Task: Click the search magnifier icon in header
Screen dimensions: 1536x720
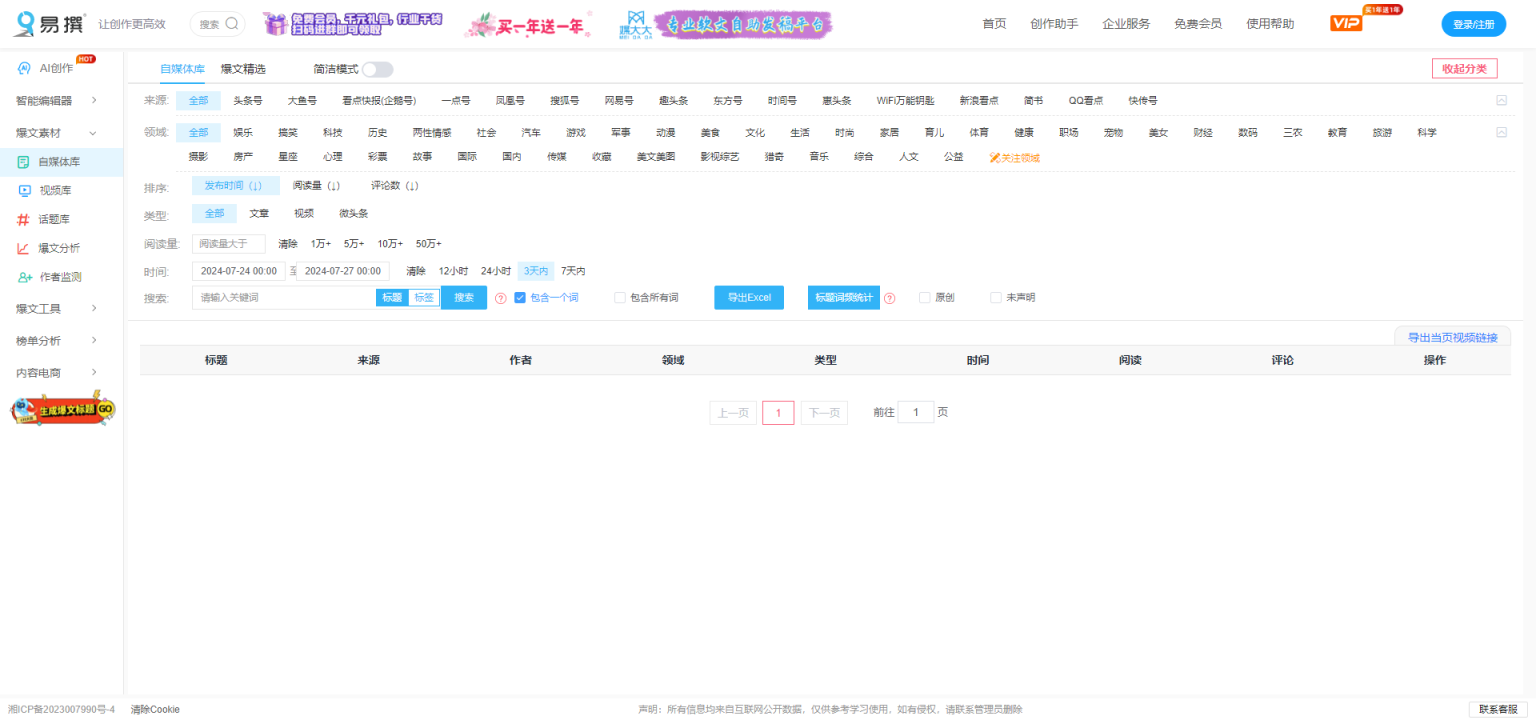Action: (x=231, y=23)
